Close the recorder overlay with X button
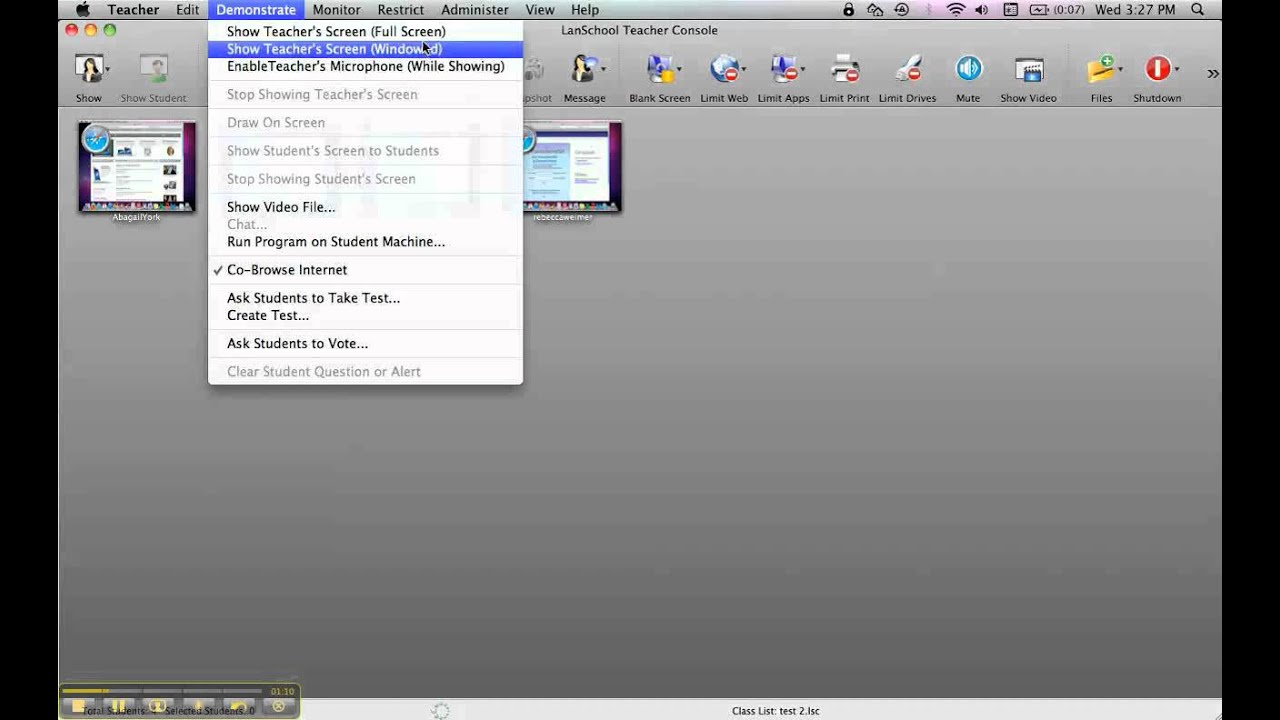Image resolution: width=1280 pixels, height=720 pixels. click(x=279, y=706)
